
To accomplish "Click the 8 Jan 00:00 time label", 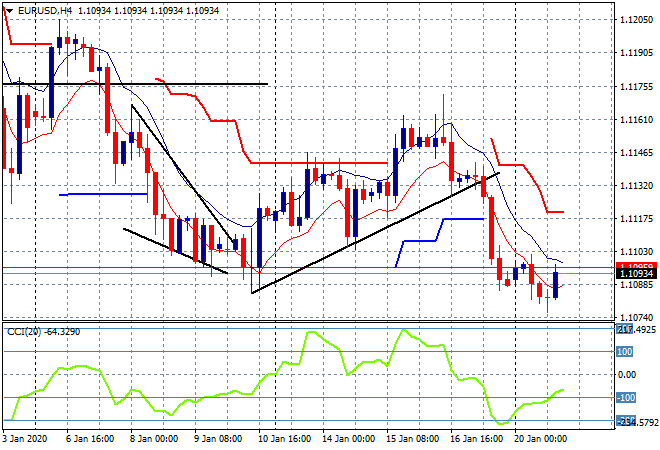I will click(x=154, y=439).
